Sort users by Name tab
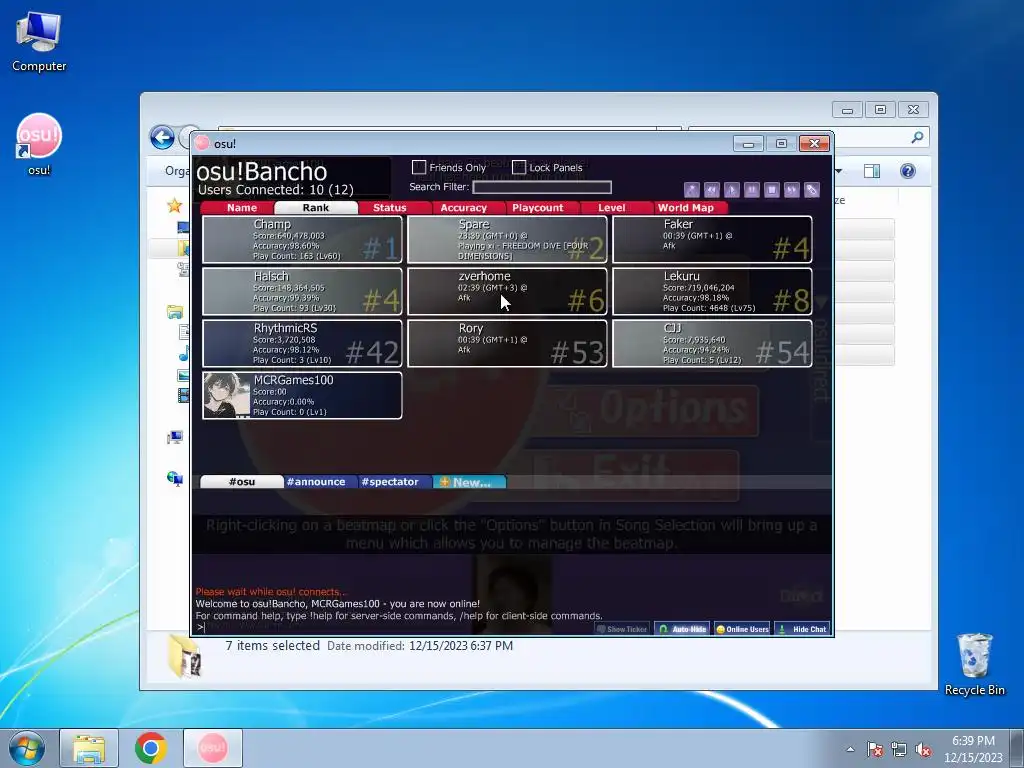Image resolution: width=1024 pixels, height=768 pixels. click(x=242, y=208)
